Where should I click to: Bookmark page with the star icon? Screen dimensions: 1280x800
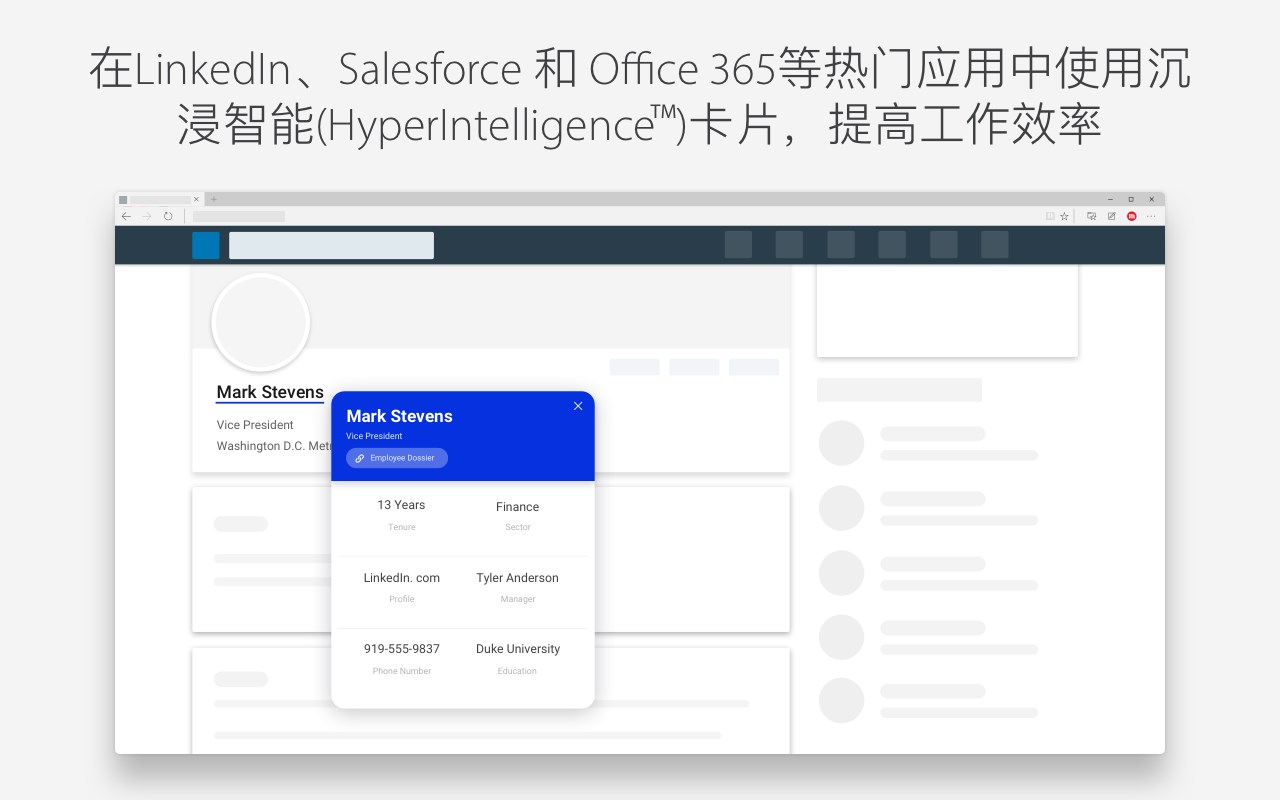(x=1065, y=216)
